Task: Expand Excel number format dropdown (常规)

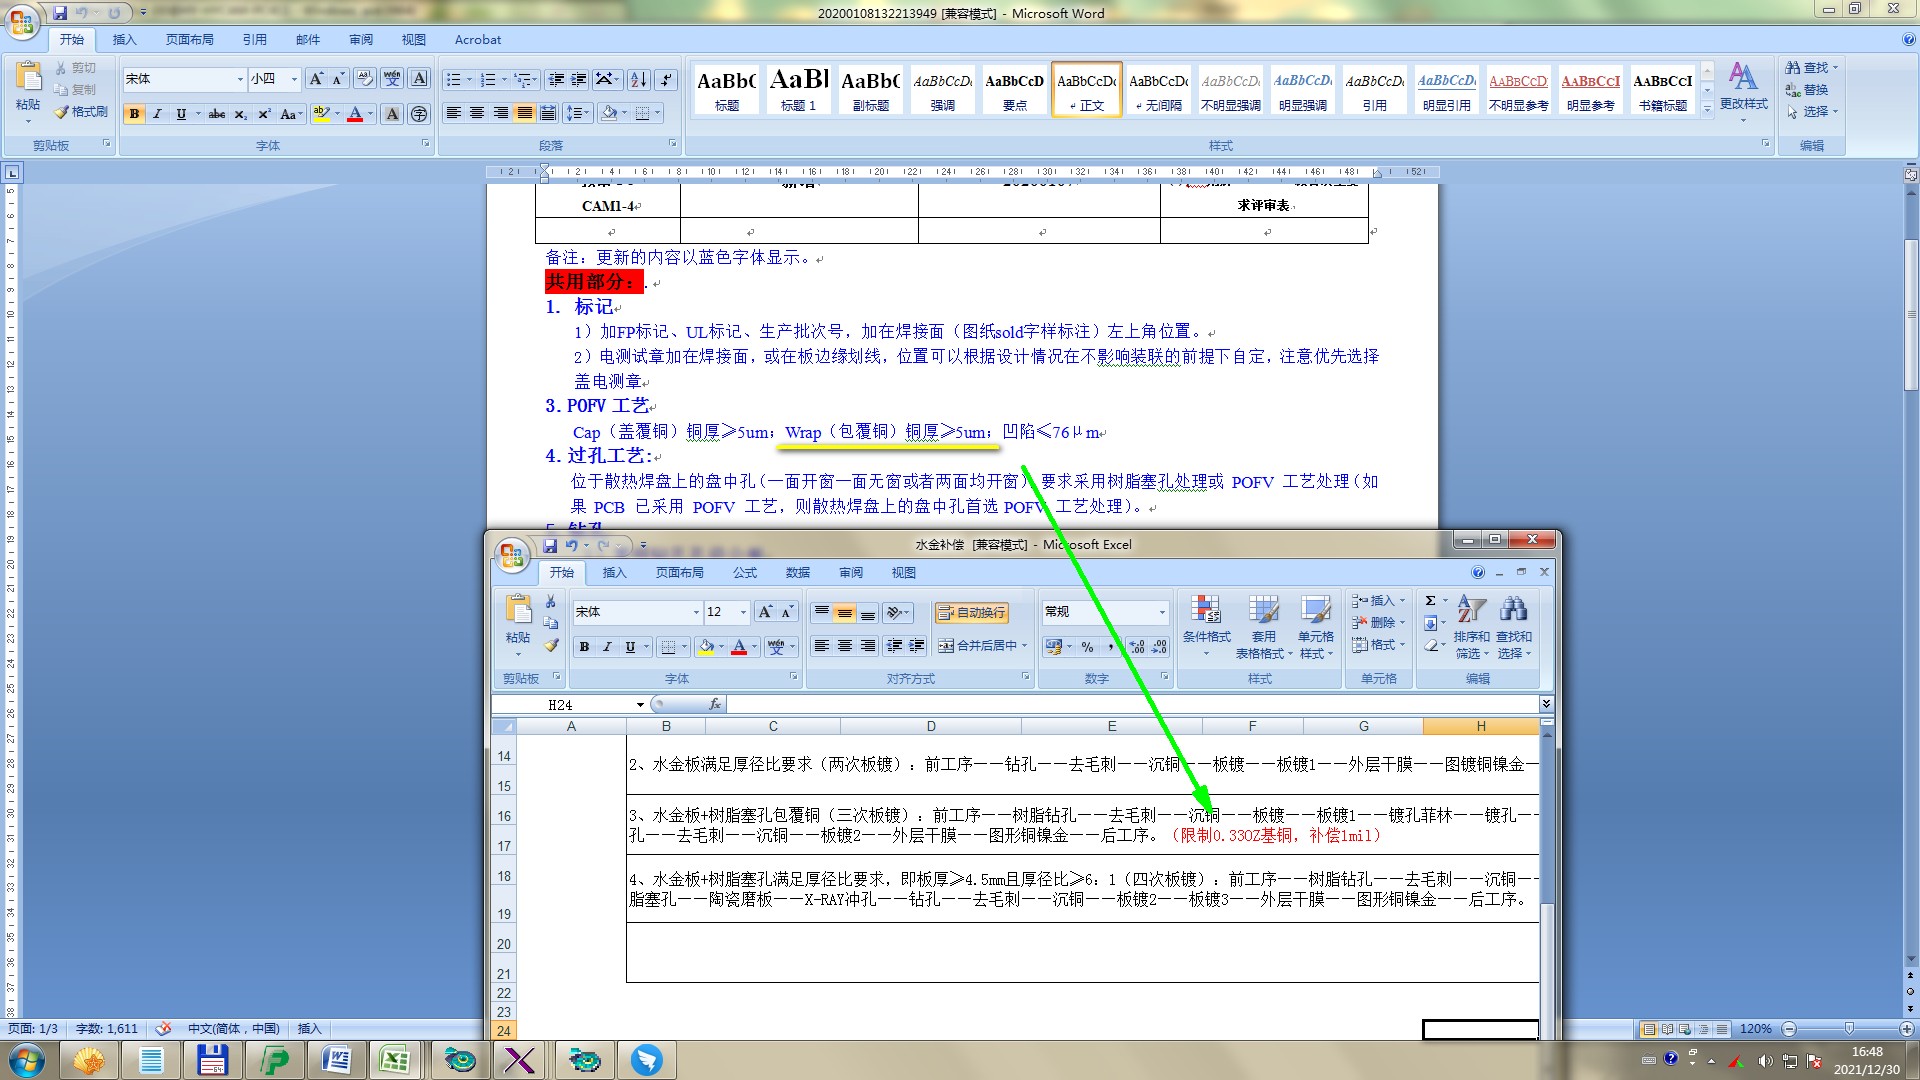Action: pos(1161,612)
